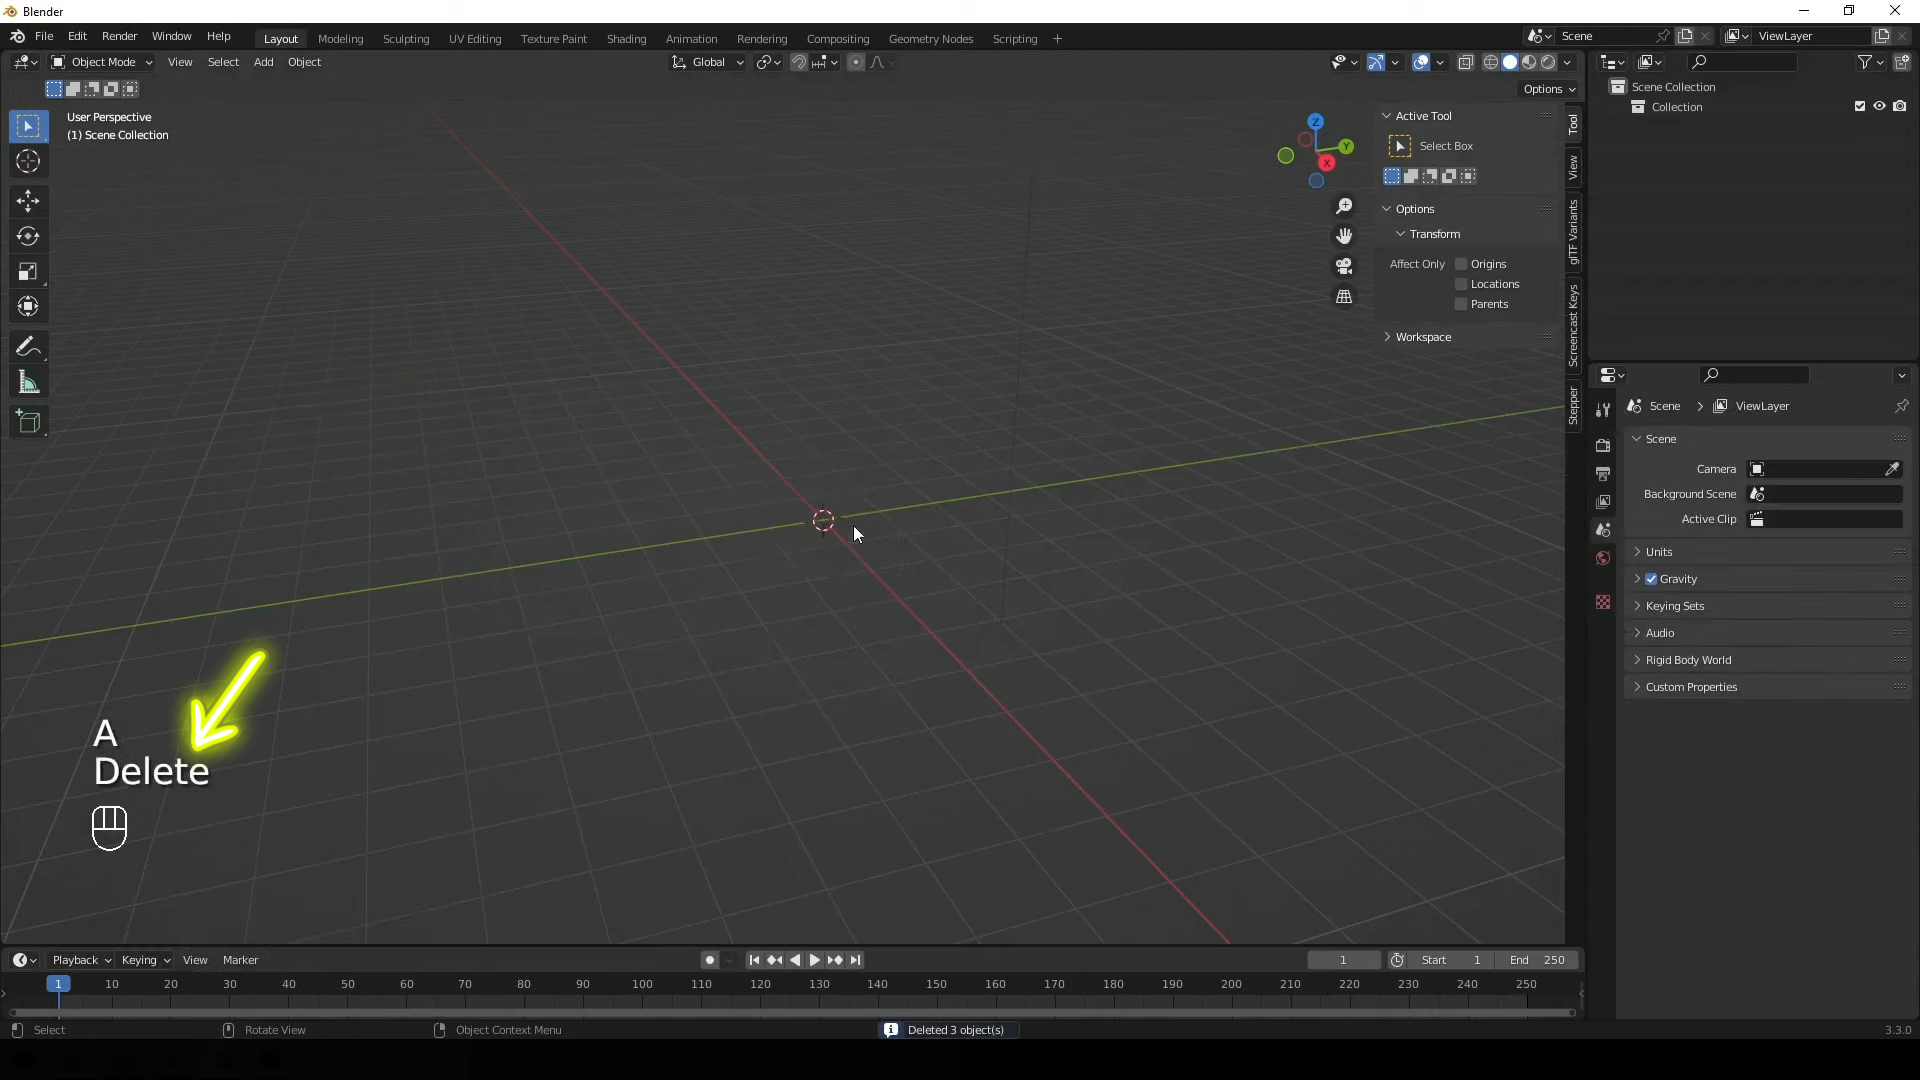The image size is (1920, 1080).
Task: Open Texture properties tab icon
Action: coord(1603,602)
